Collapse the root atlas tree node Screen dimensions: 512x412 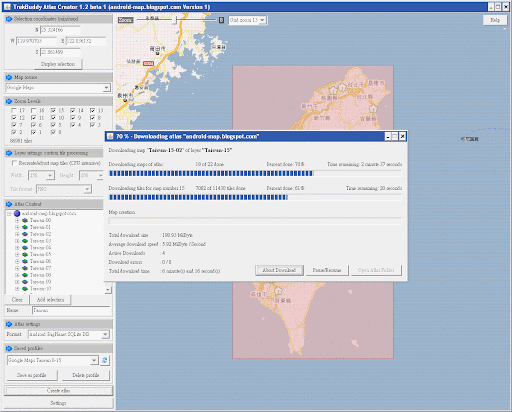[x=9, y=213]
